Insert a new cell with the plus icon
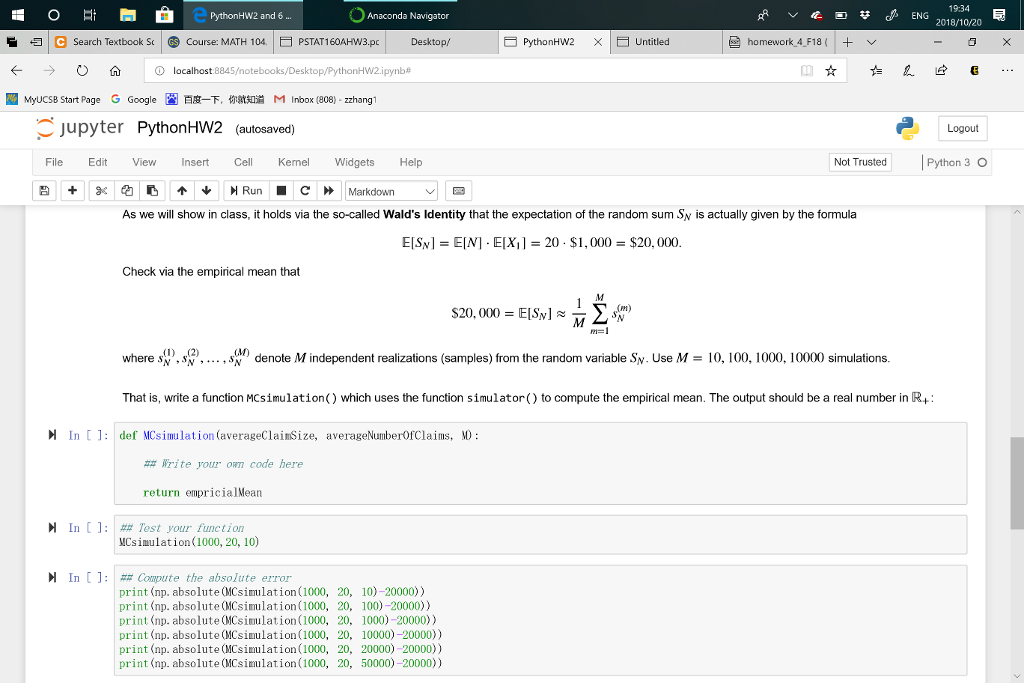Screen dimensions: 1024x683 [x=72, y=190]
